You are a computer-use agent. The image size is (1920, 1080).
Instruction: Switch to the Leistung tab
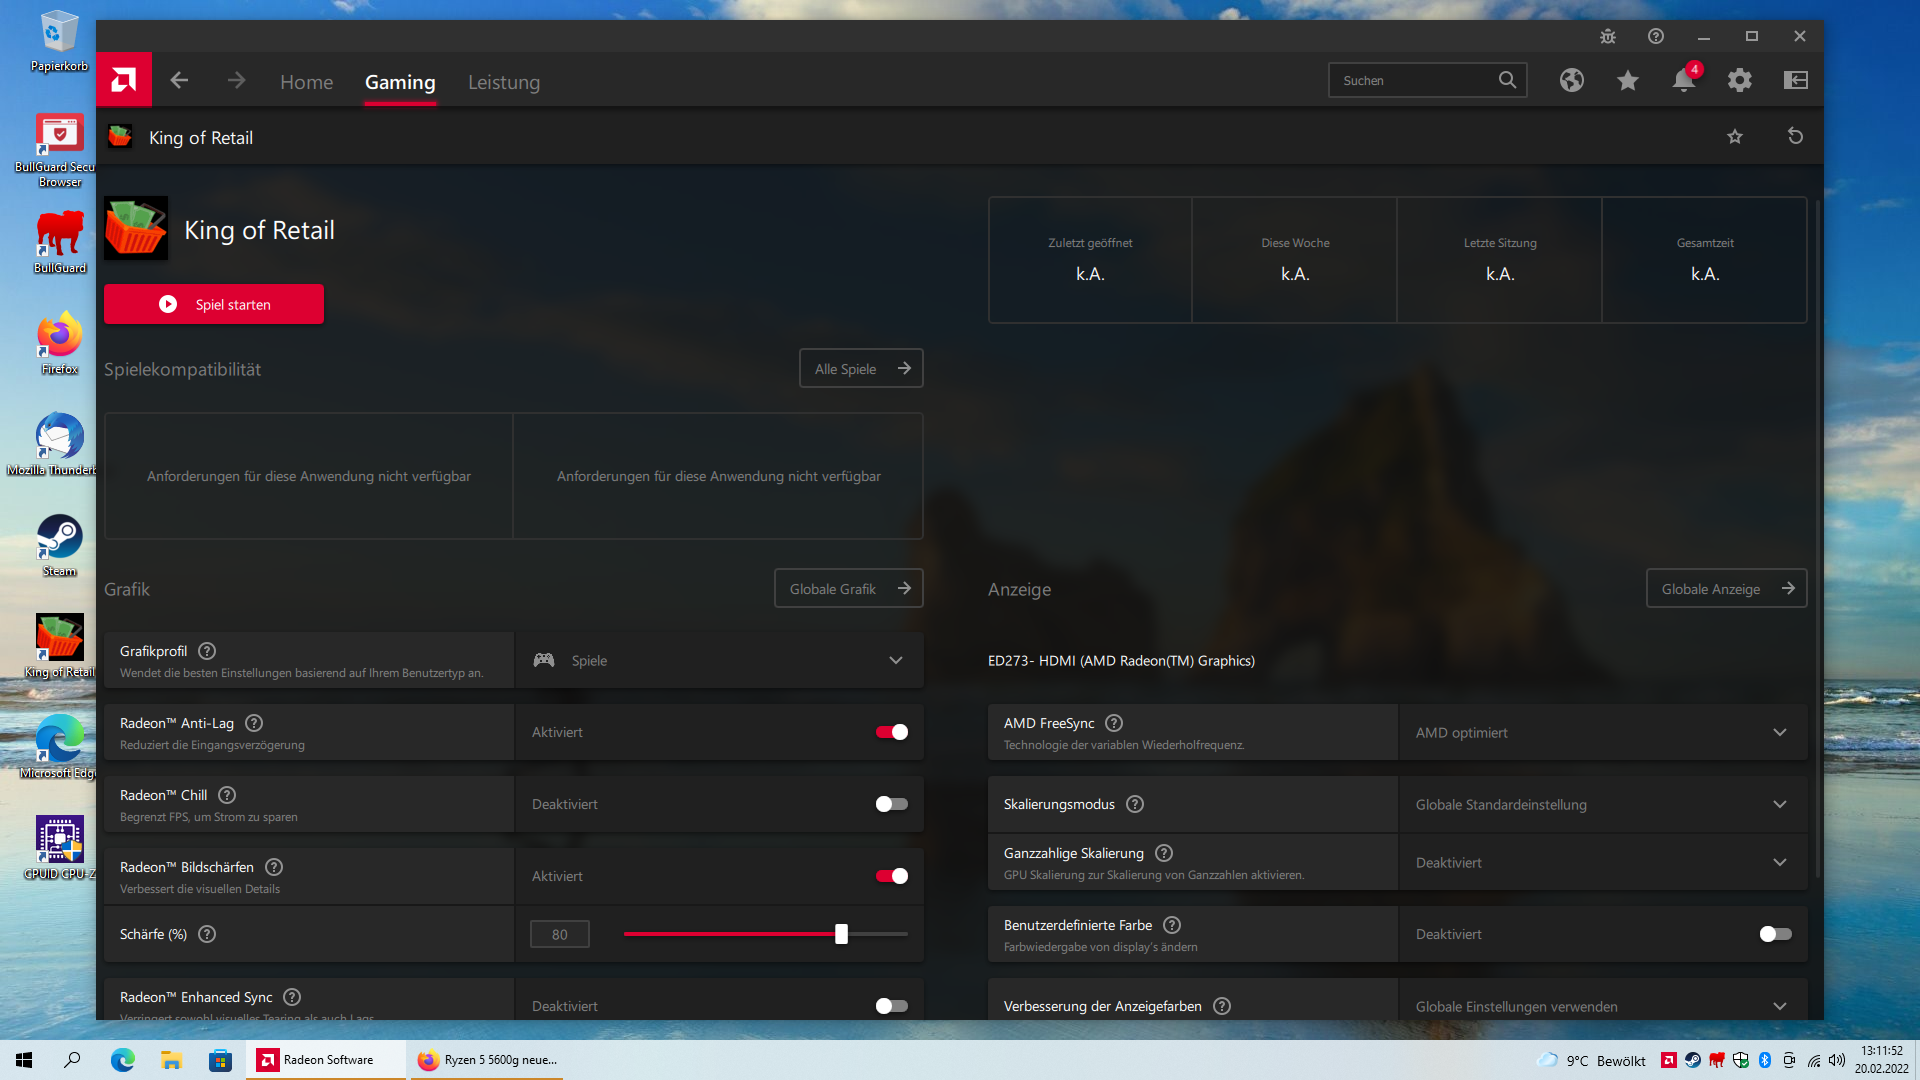(504, 82)
